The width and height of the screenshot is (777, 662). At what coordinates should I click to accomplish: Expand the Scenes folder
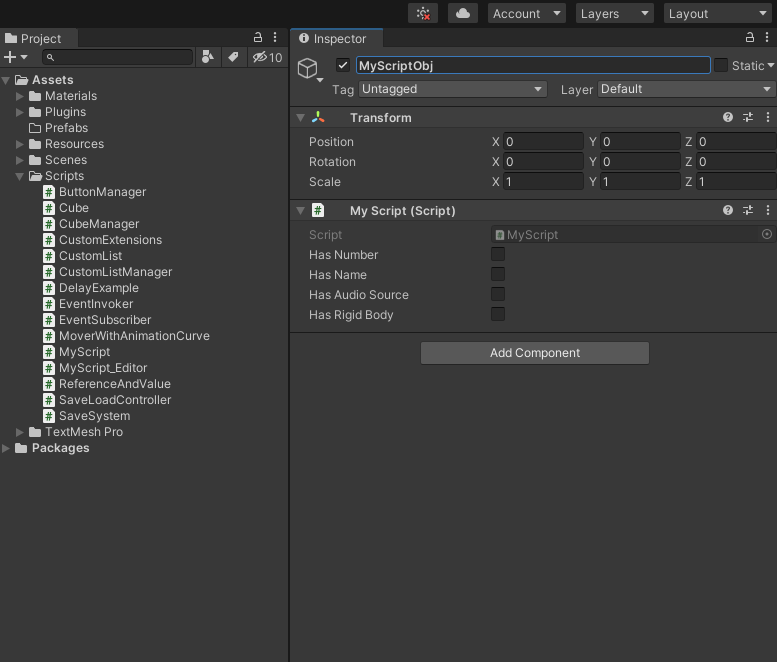click(20, 160)
